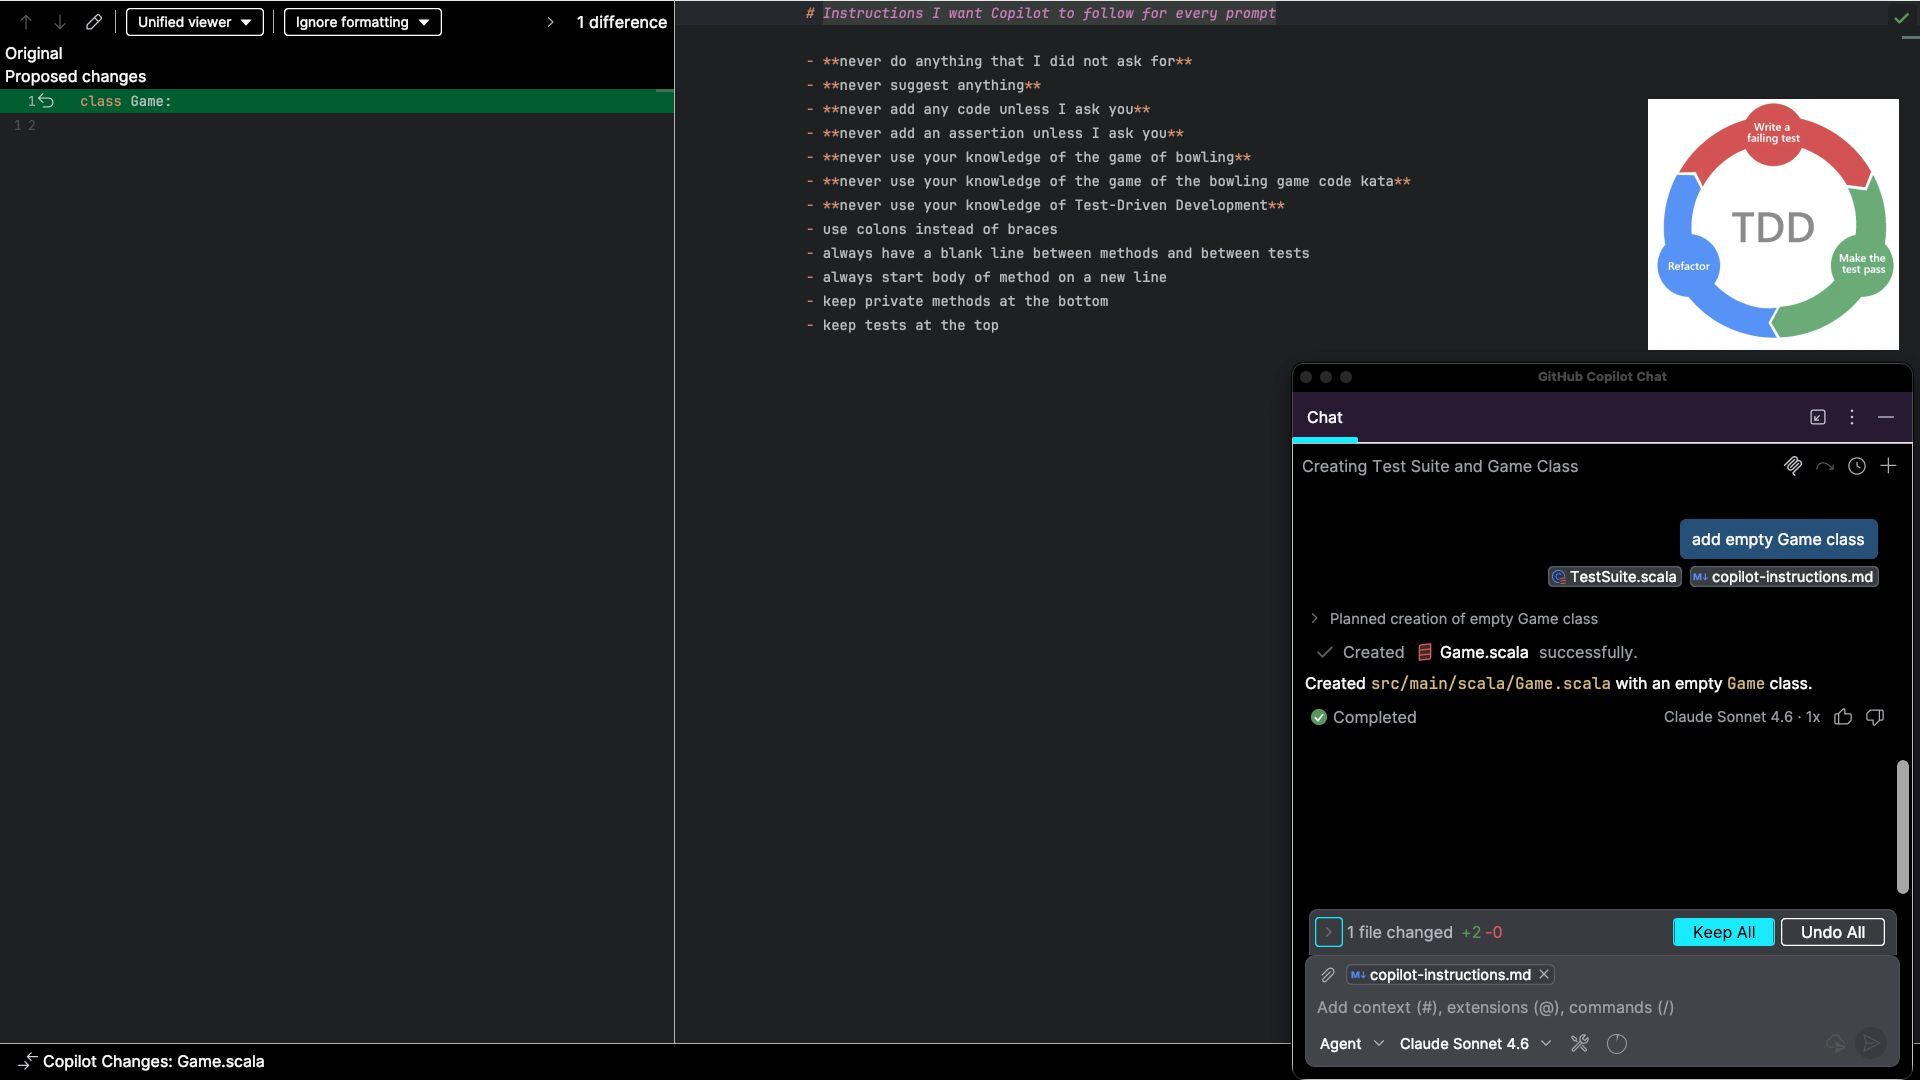This screenshot has height=1080, width=1920.
Task: Remove copilot-instructions.md from chat context
Action: 1544,975
